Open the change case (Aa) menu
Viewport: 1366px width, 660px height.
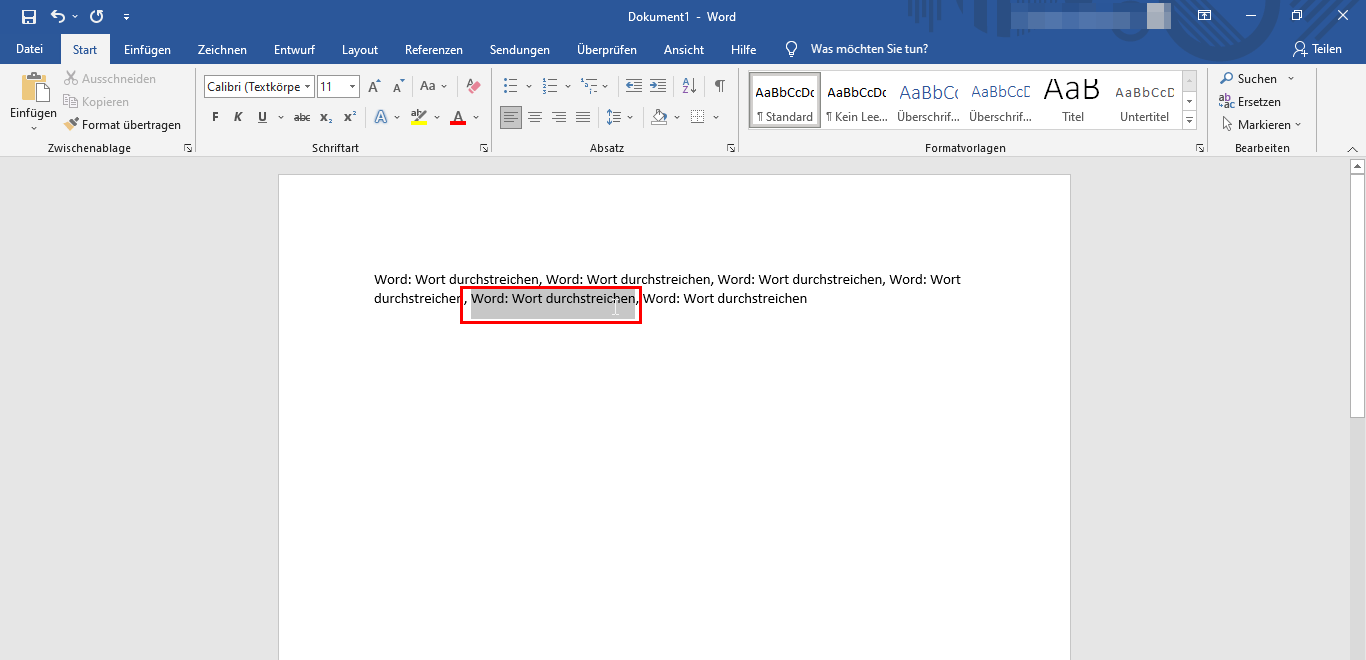[x=433, y=87]
